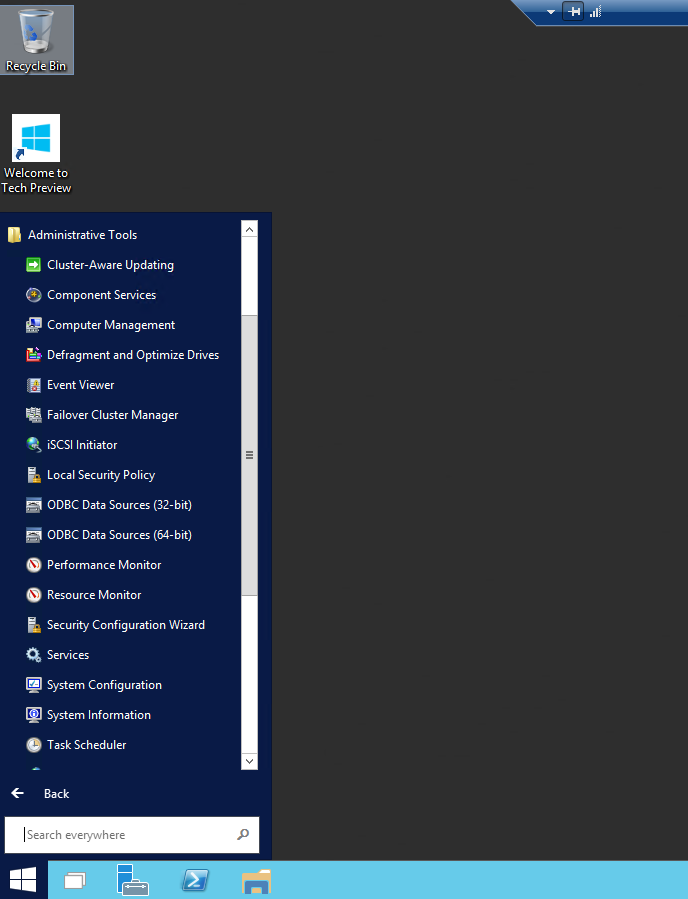Click the Resource Monitor icon
This screenshot has height=899, width=688.
point(34,595)
